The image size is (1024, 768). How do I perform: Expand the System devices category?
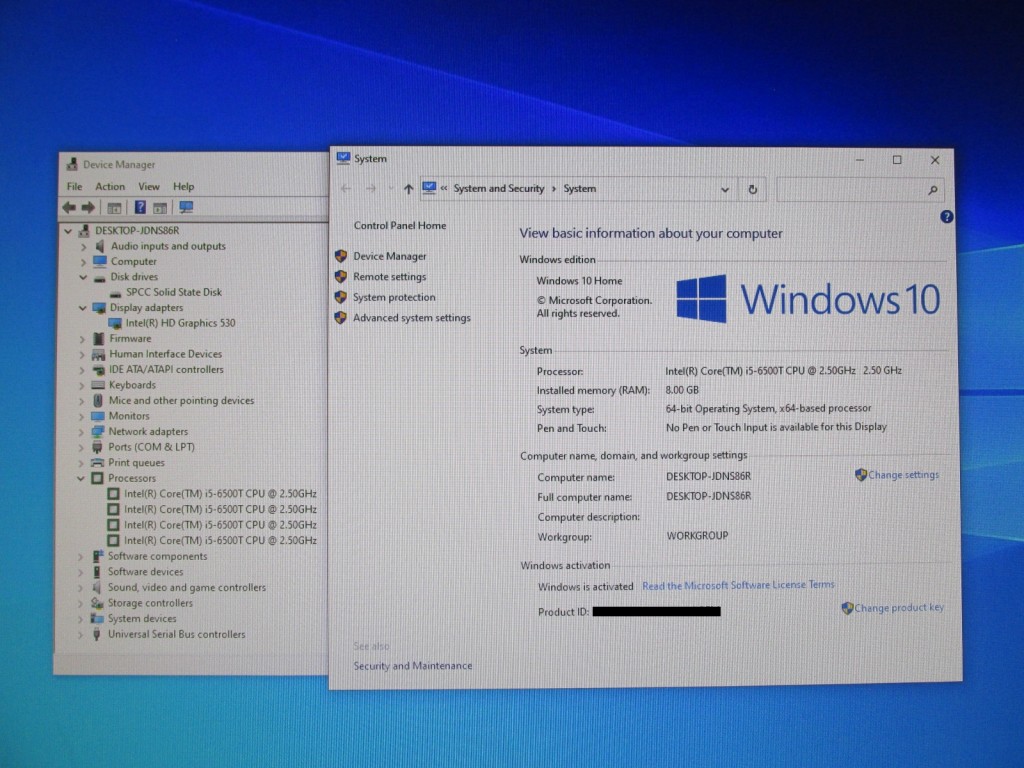pyautogui.click(x=80, y=619)
